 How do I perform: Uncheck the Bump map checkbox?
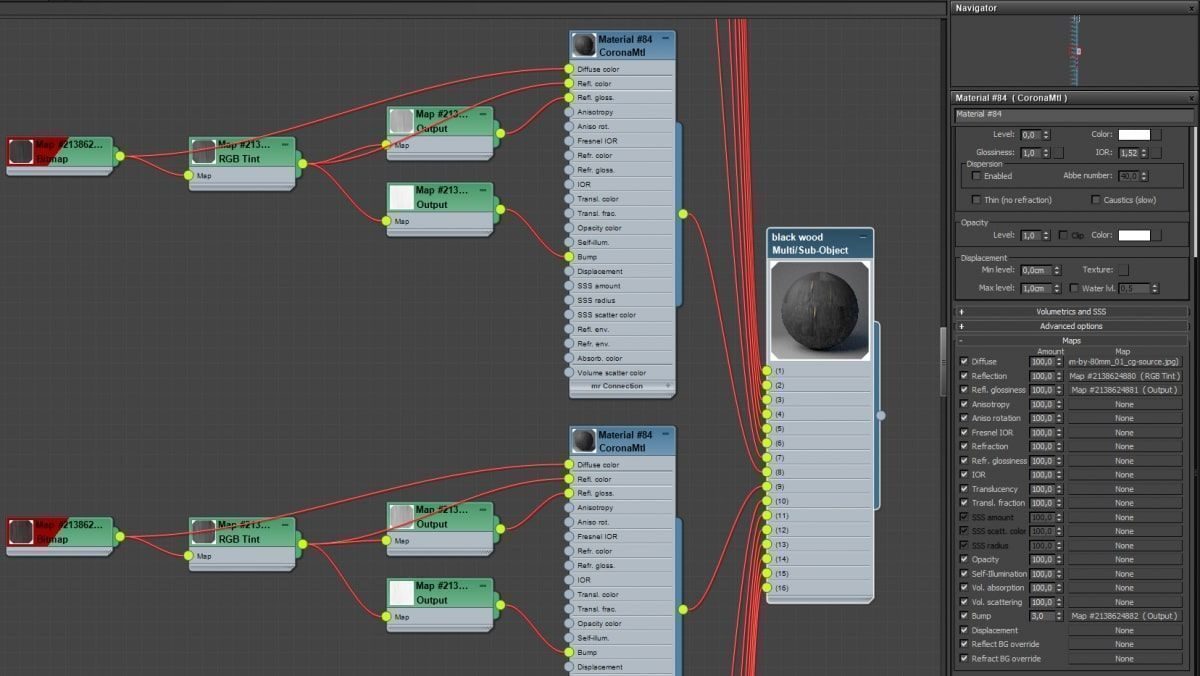click(963, 616)
